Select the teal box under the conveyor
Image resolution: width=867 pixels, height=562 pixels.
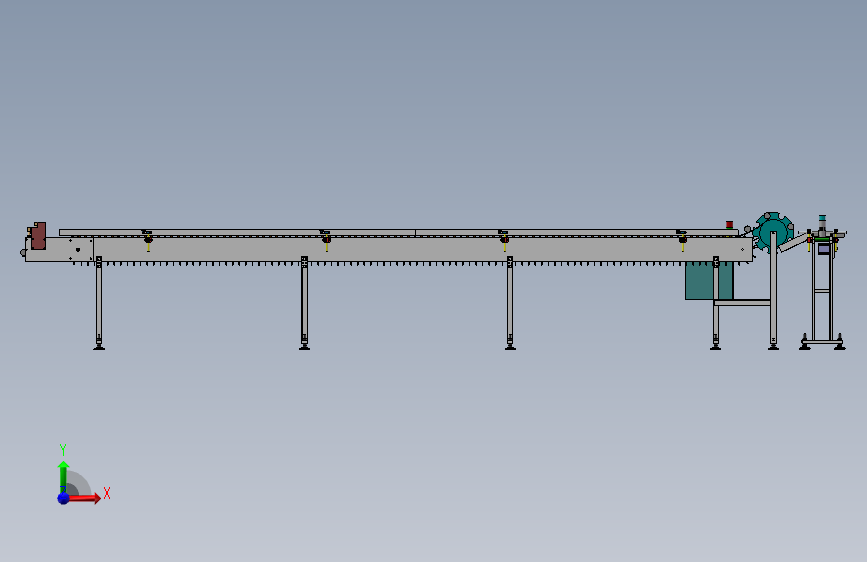[709, 281]
